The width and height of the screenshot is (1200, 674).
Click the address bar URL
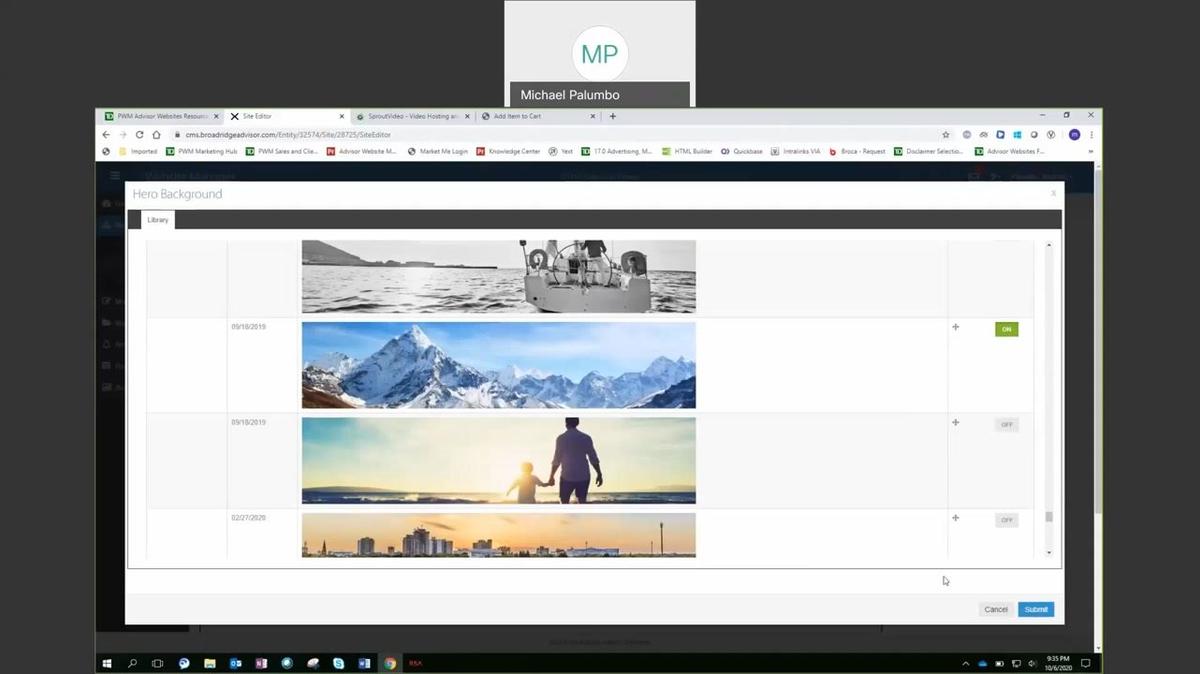pyautogui.click(x=288, y=135)
